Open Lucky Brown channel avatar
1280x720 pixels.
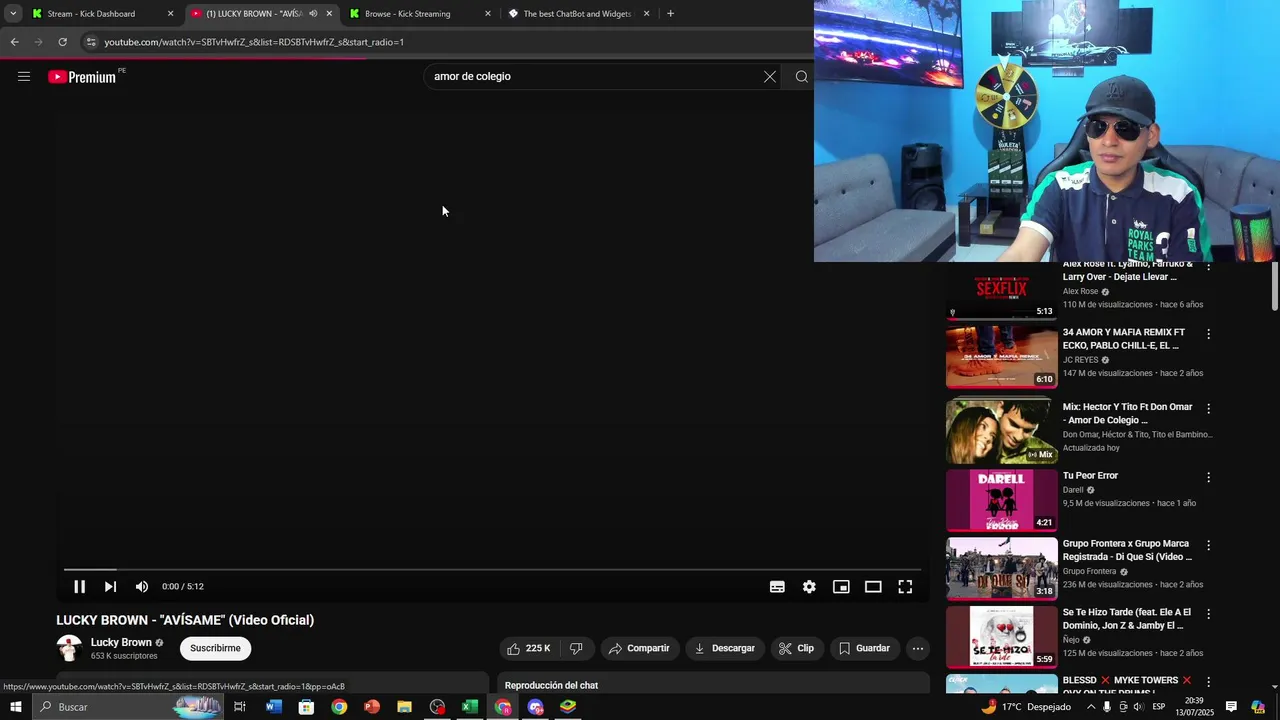coord(69,648)
